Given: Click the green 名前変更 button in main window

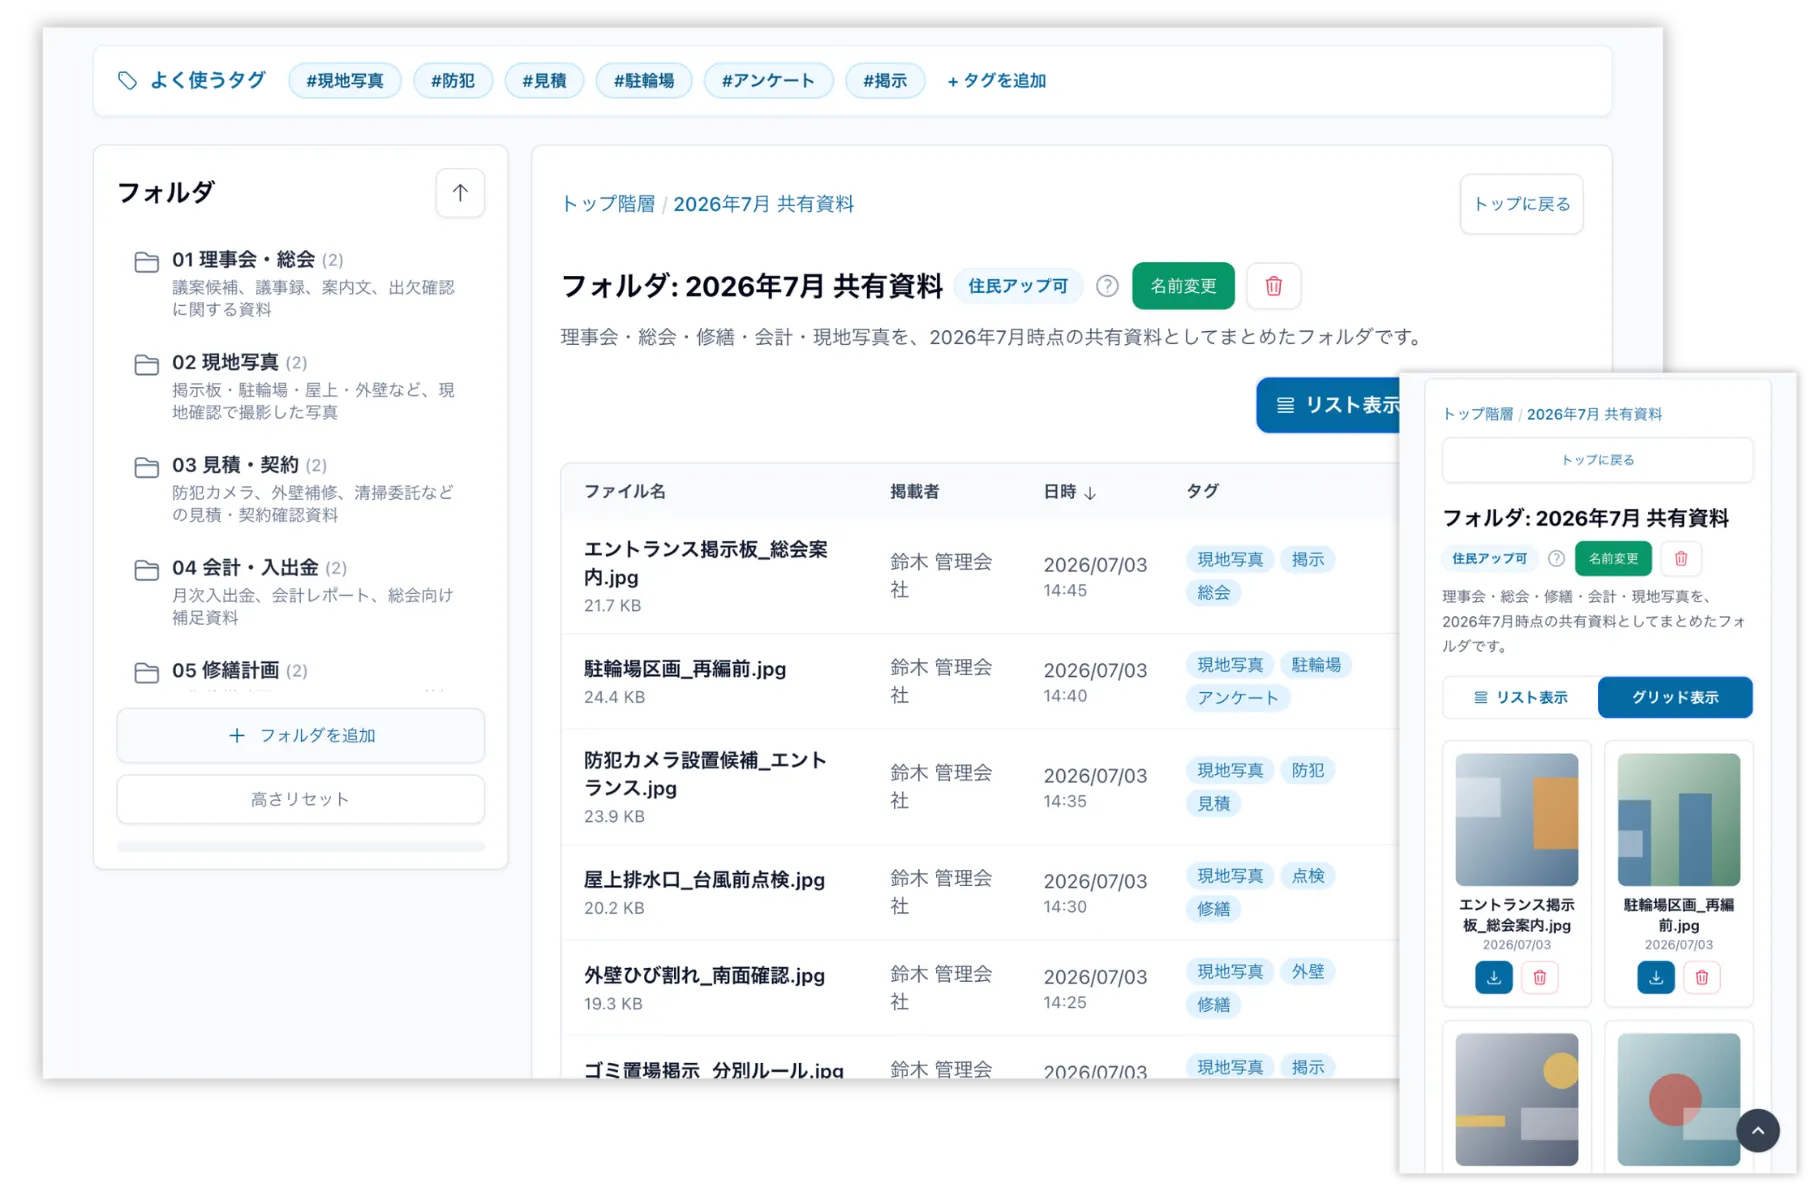Looking at the screenshot, I should coord(1183,286).
